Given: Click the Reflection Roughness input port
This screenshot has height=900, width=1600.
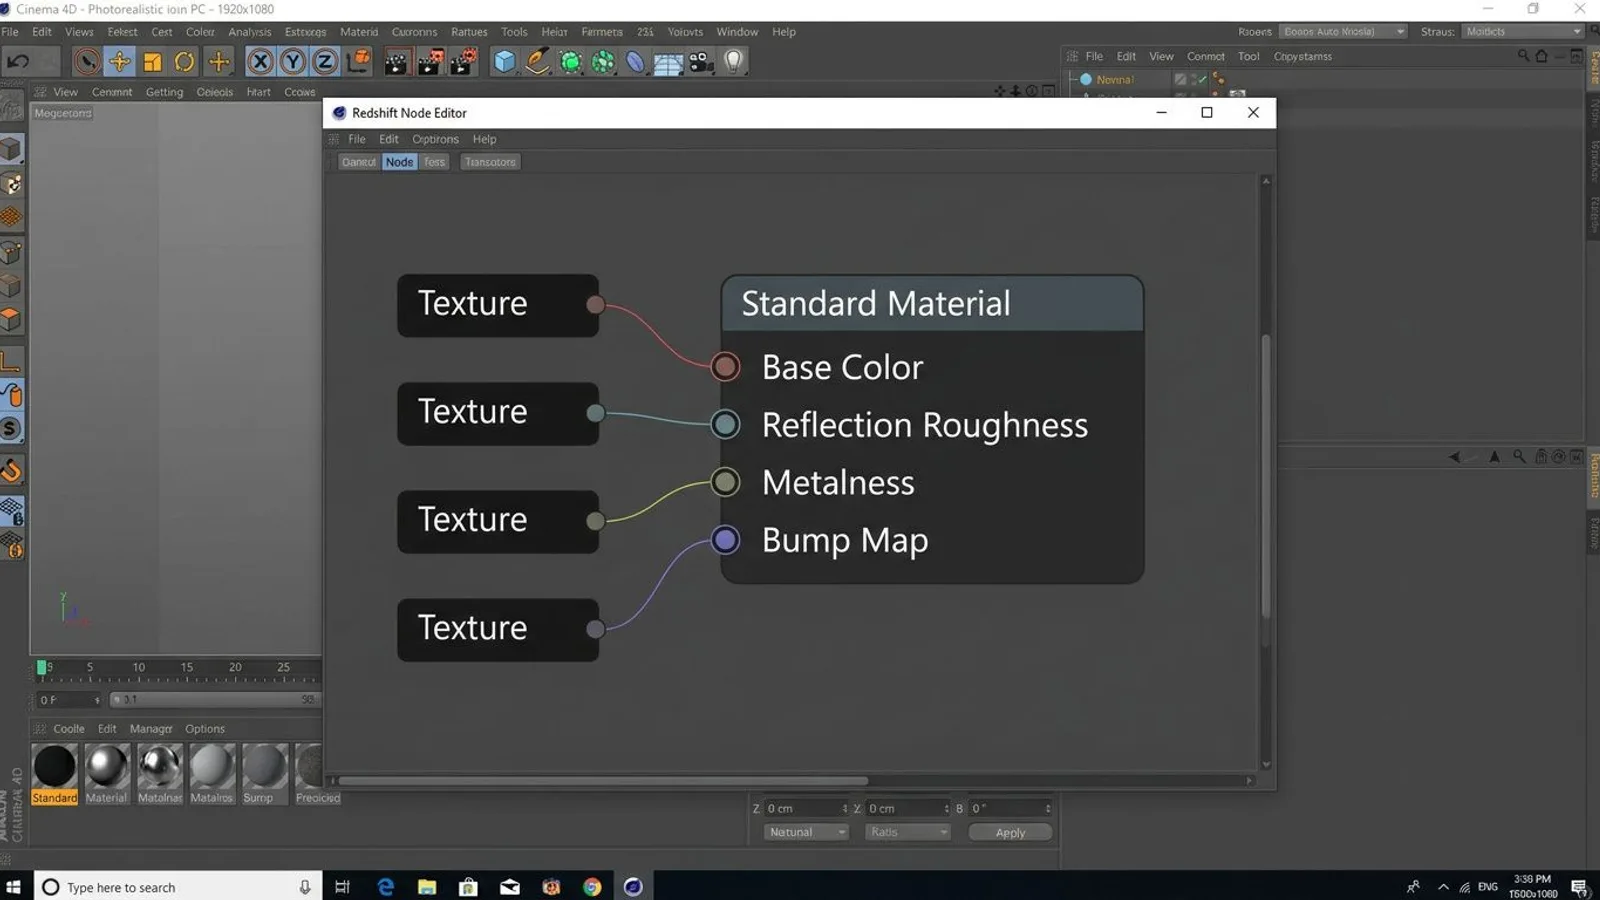Looking at the screenshot, I should 725,425.
